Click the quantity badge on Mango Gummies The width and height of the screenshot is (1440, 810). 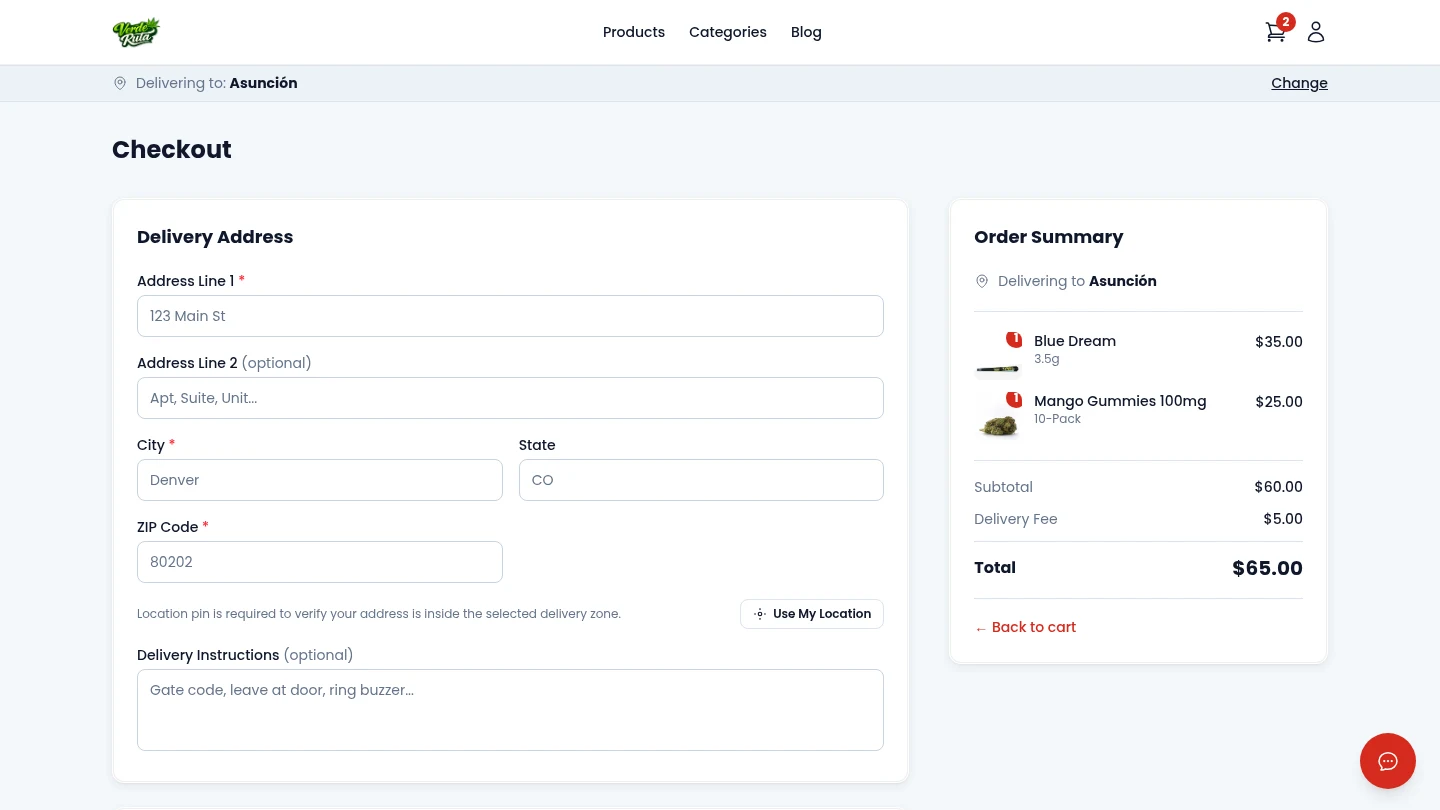point(1014,400)
